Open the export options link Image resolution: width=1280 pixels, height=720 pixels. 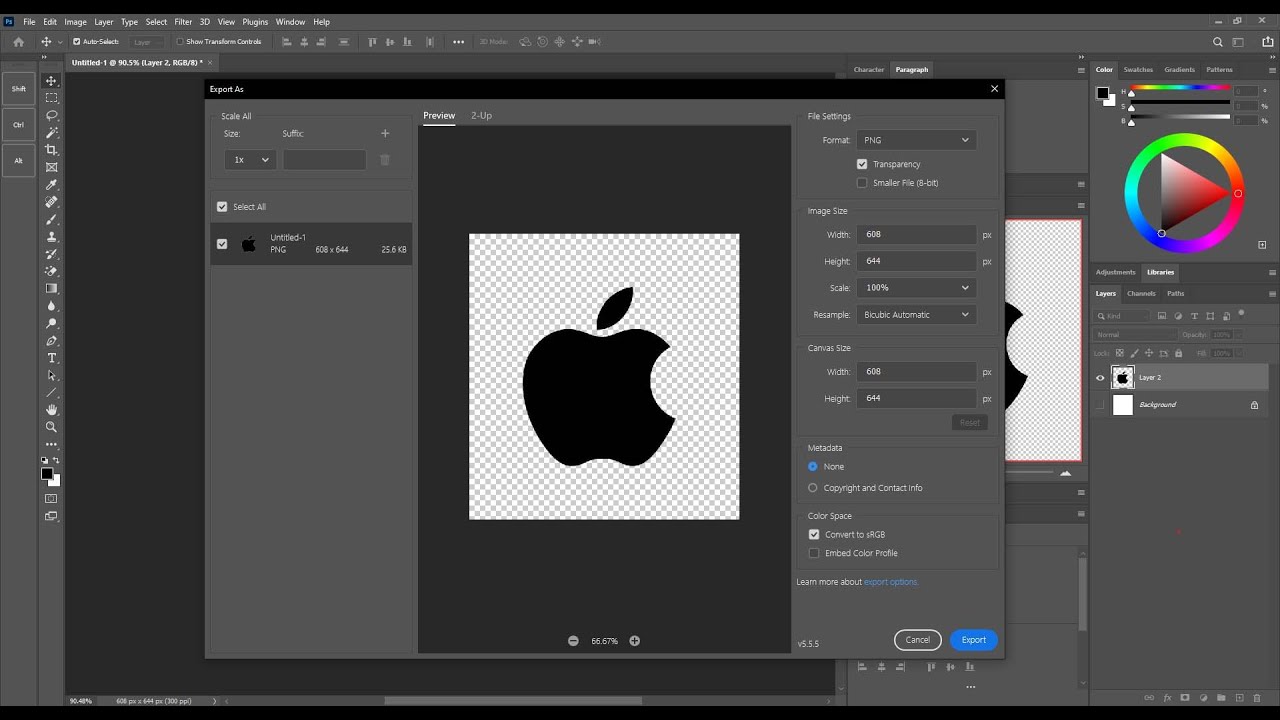pyautogui.click(x=891, y=582)
